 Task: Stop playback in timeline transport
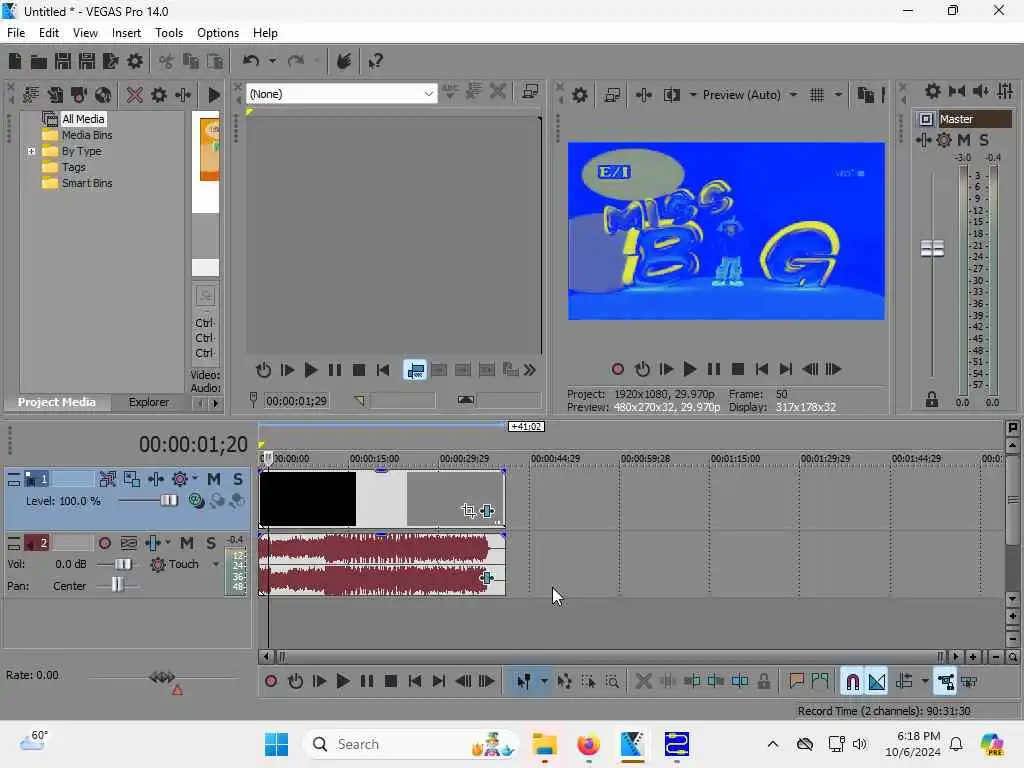coord(391,681)
